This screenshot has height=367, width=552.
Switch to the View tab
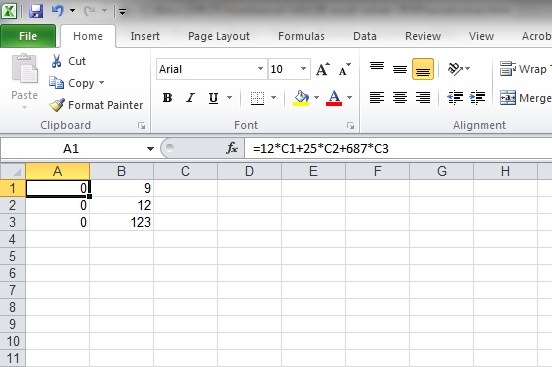[481, 36]
